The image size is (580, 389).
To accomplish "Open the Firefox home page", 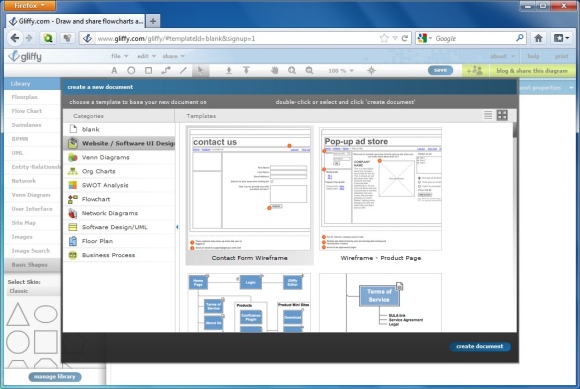I will [538, 38].
